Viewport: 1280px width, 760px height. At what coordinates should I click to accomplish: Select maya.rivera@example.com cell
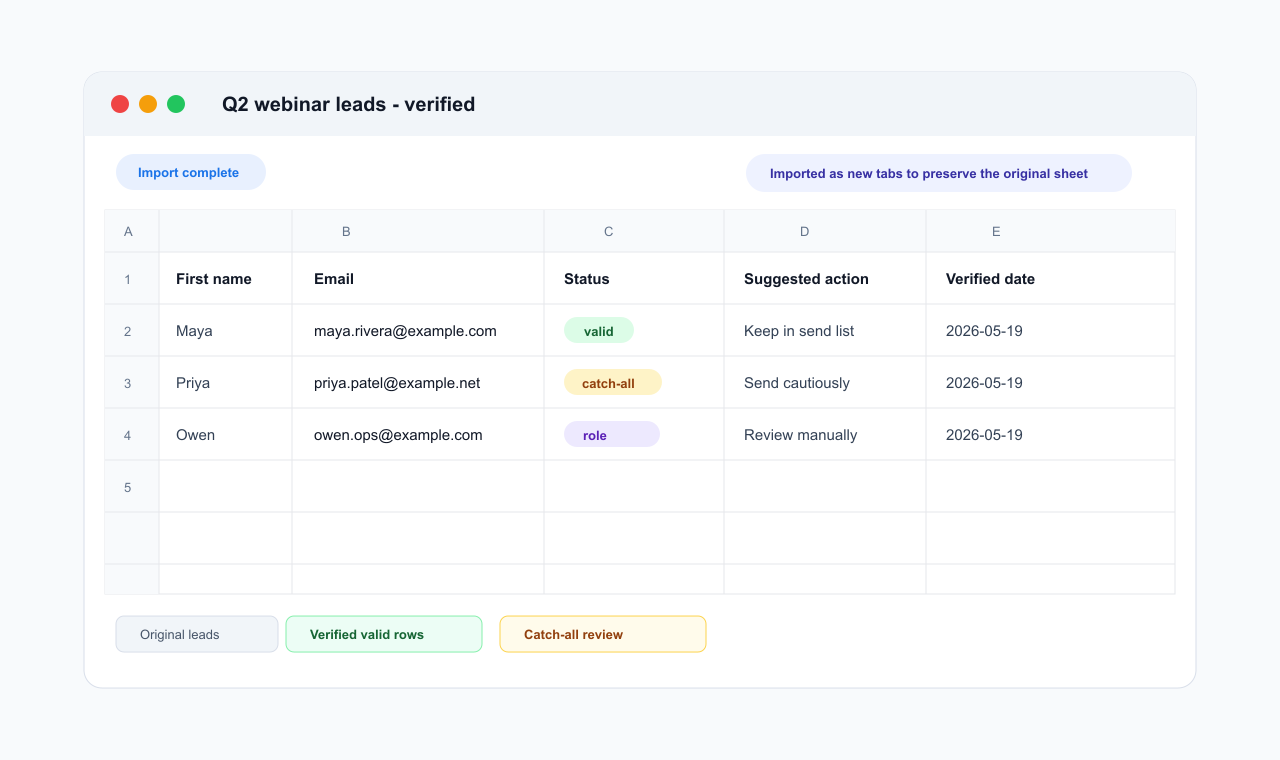tap(418, 331)
